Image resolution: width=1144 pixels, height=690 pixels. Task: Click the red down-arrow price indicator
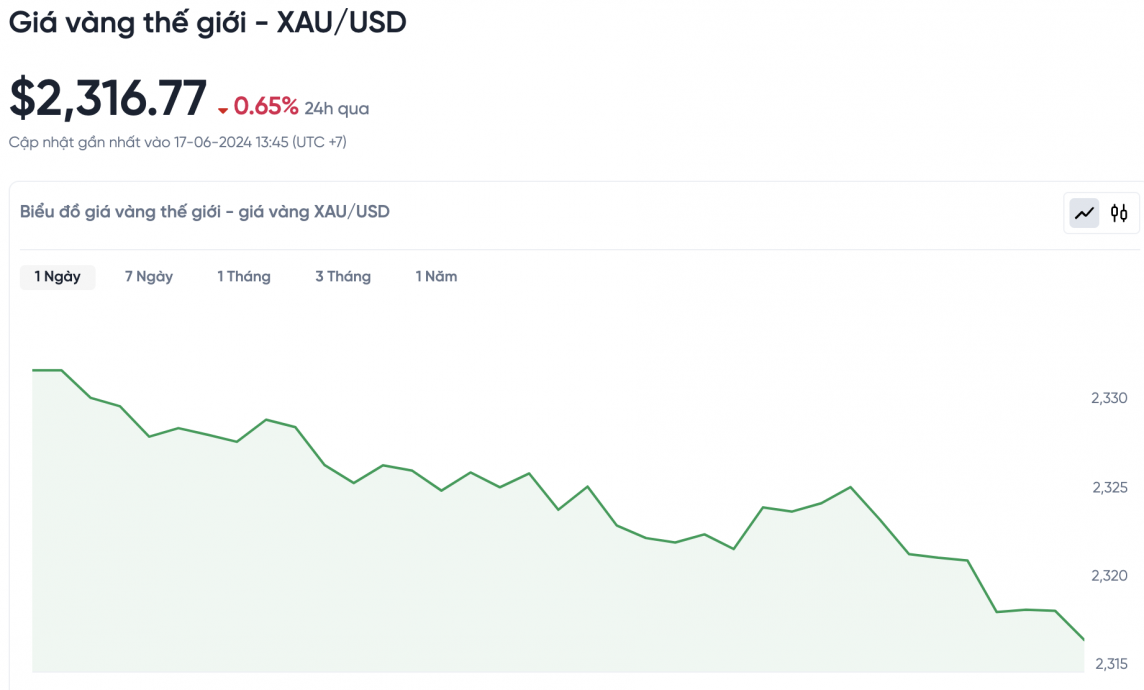pyautogui.click(x=223, y=109)
